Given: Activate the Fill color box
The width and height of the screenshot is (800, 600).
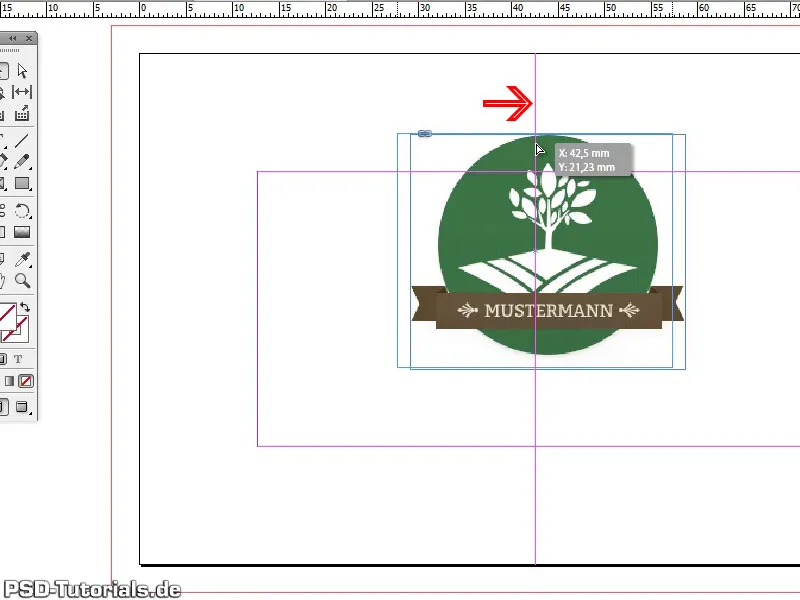Looking at the screenshot, I should [x=7, y=315].
